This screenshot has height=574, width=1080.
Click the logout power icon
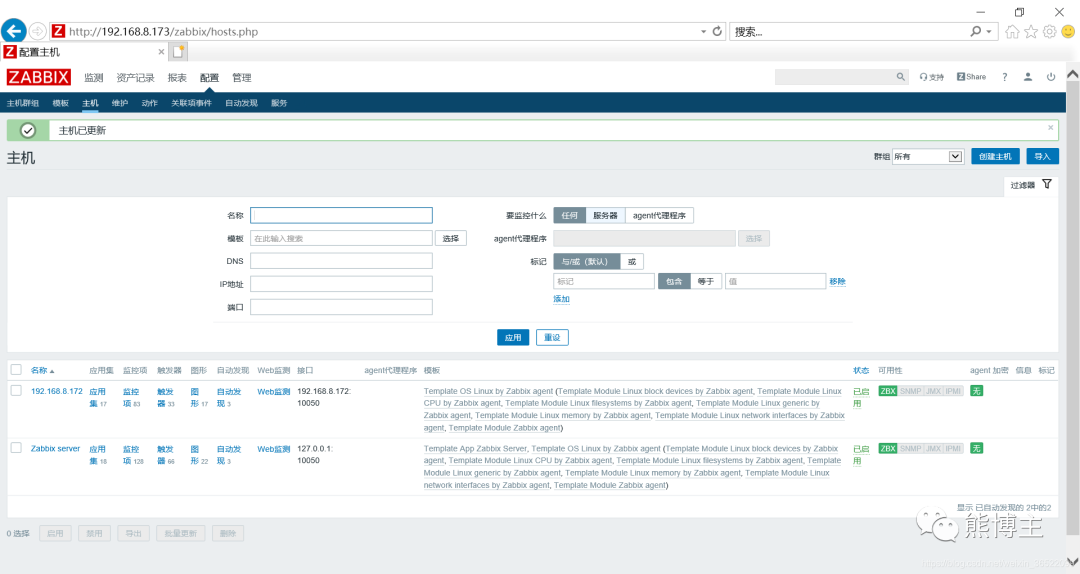(1051, 77)
